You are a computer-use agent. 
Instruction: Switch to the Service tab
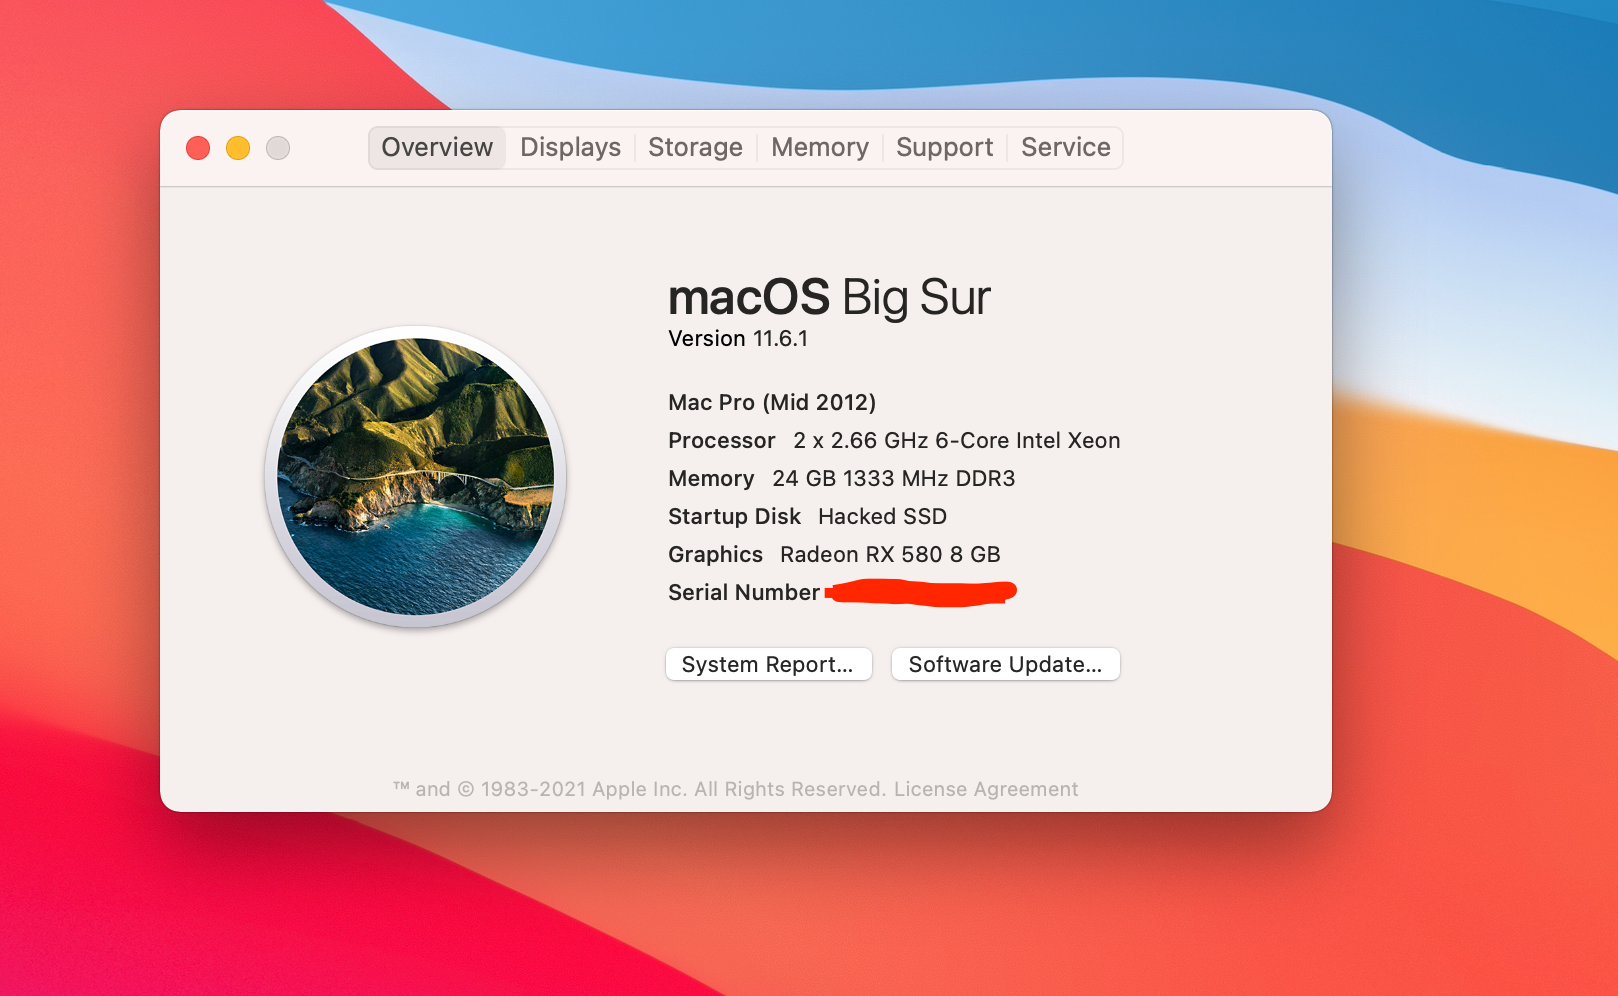[x=1065, y=148]
